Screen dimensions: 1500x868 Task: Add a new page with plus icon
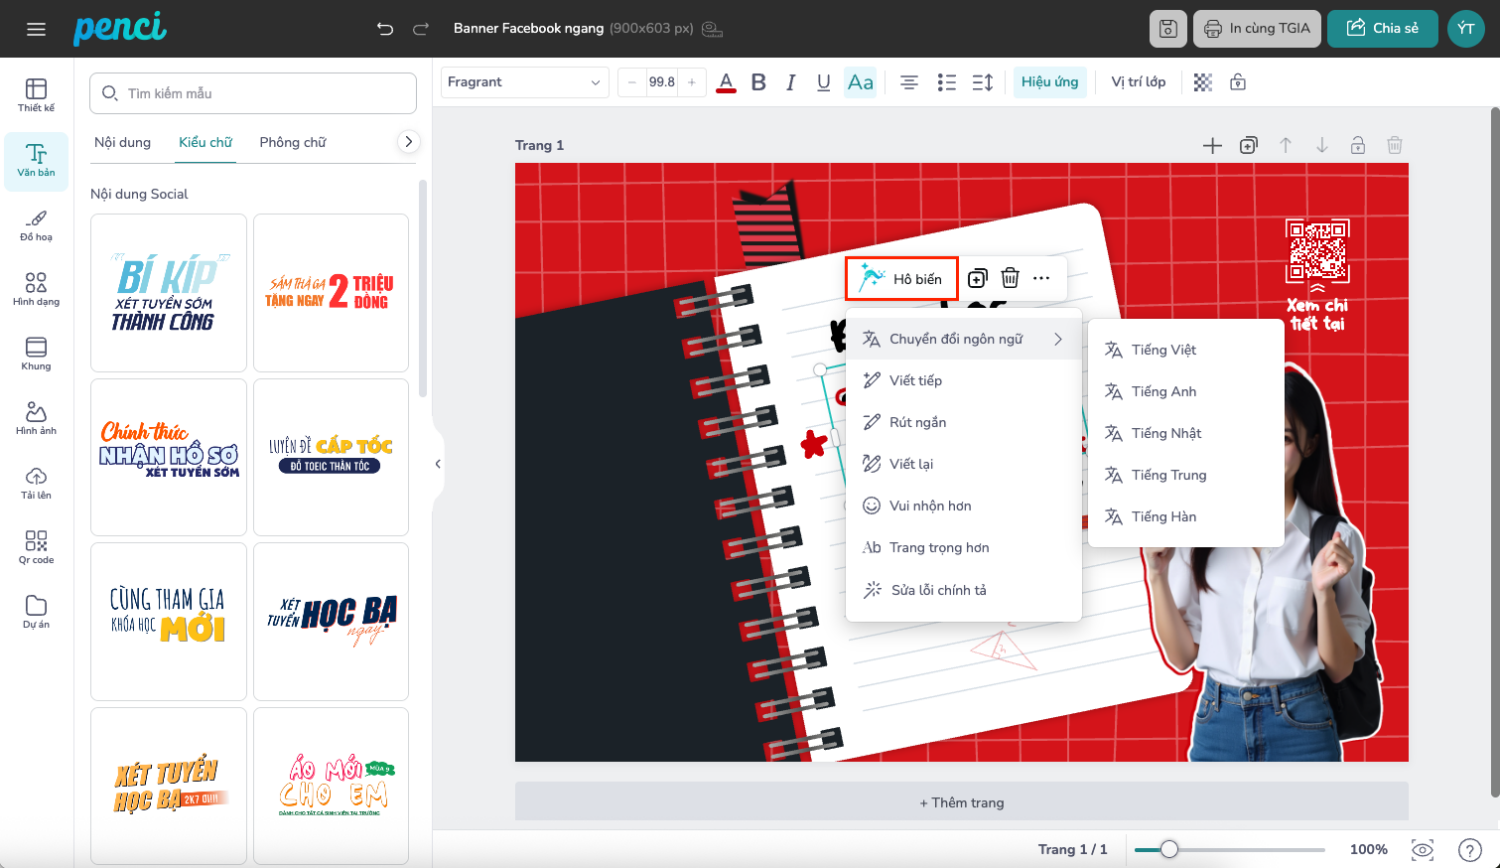coord(1212,146)
